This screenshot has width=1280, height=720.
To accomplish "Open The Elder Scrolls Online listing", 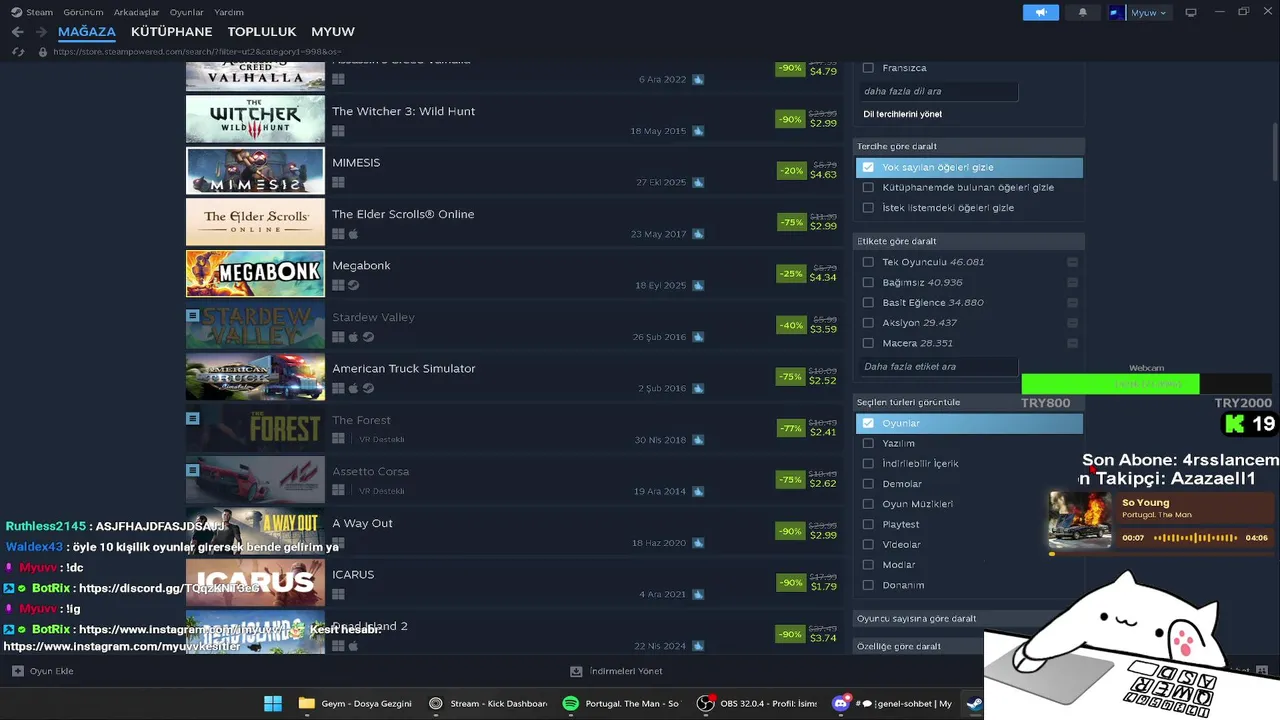I will pos(513,222).
